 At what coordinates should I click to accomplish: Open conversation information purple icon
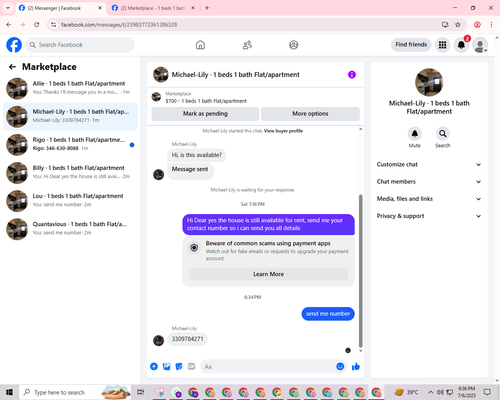(x=352, y=75)
